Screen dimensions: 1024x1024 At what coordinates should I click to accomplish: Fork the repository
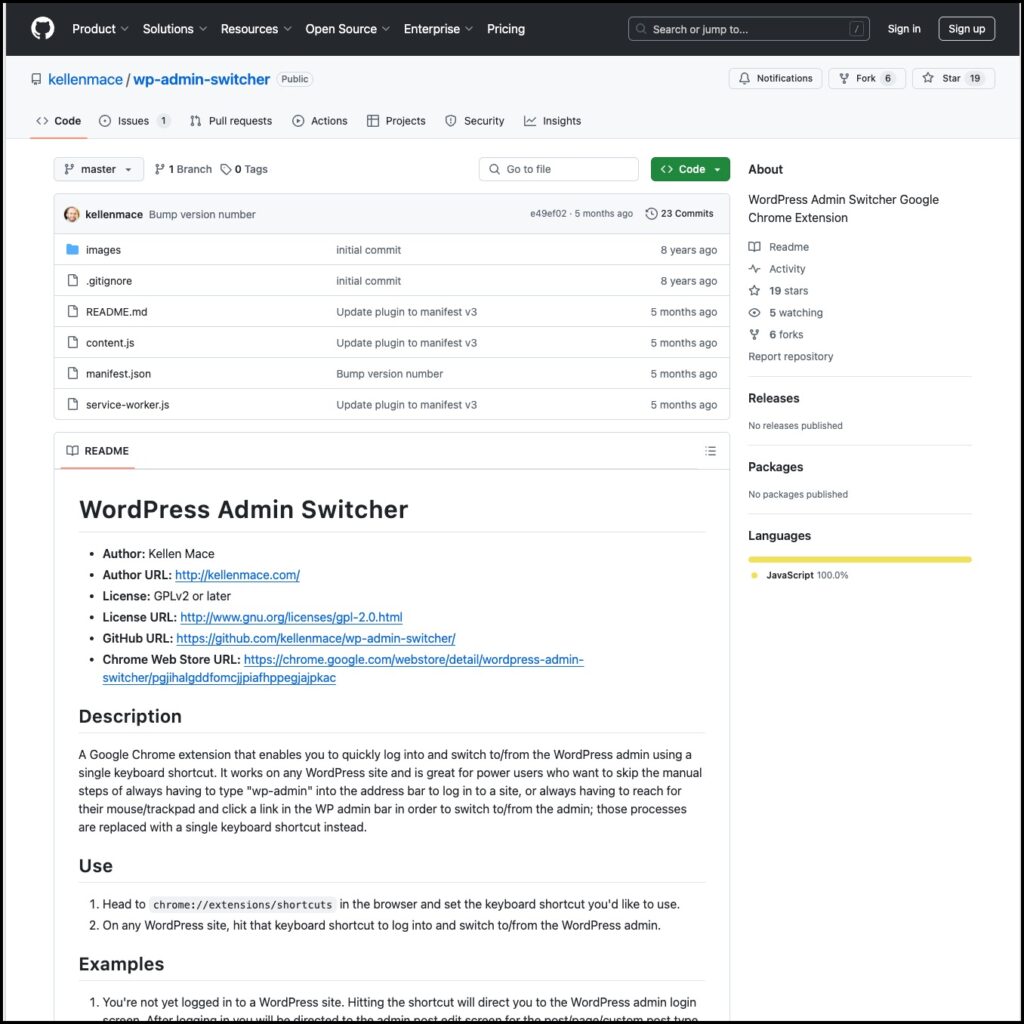click(x=866, y=78)
